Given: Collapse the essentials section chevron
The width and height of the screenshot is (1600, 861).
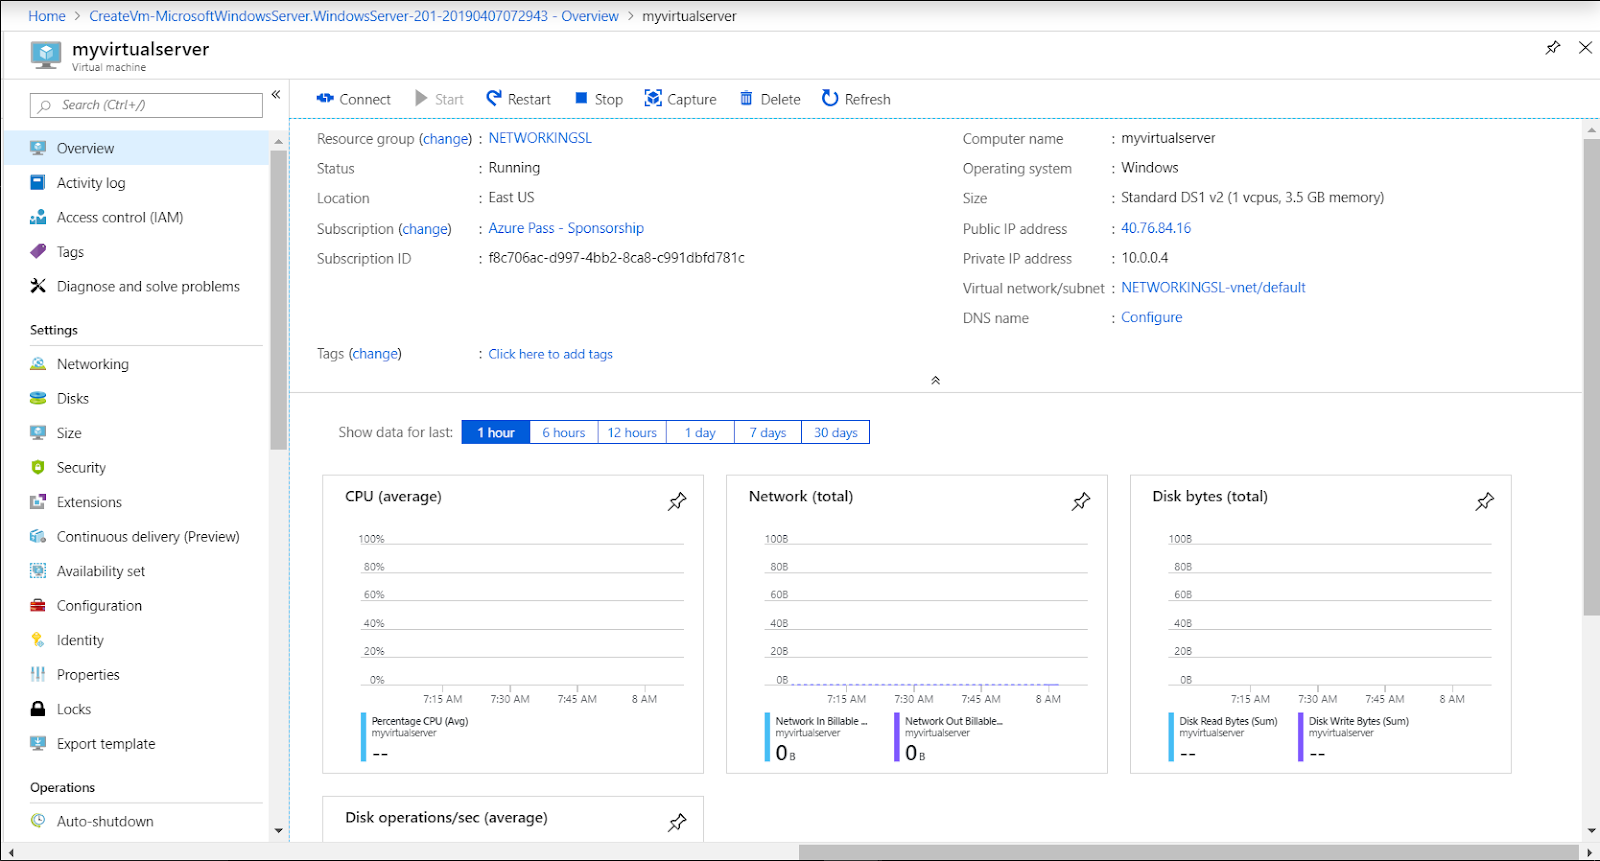Looking at the screenshot, I should click(936, 380).
